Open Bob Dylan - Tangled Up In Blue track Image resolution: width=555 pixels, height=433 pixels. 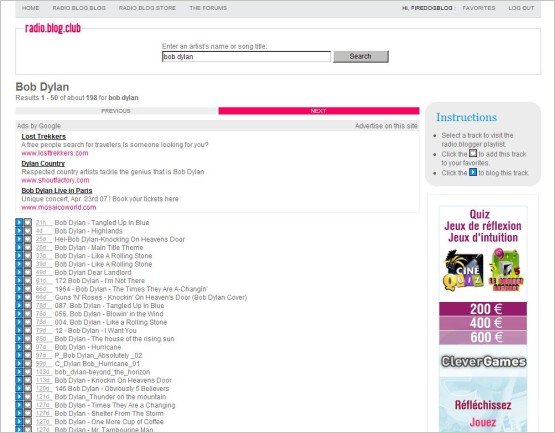102,222
